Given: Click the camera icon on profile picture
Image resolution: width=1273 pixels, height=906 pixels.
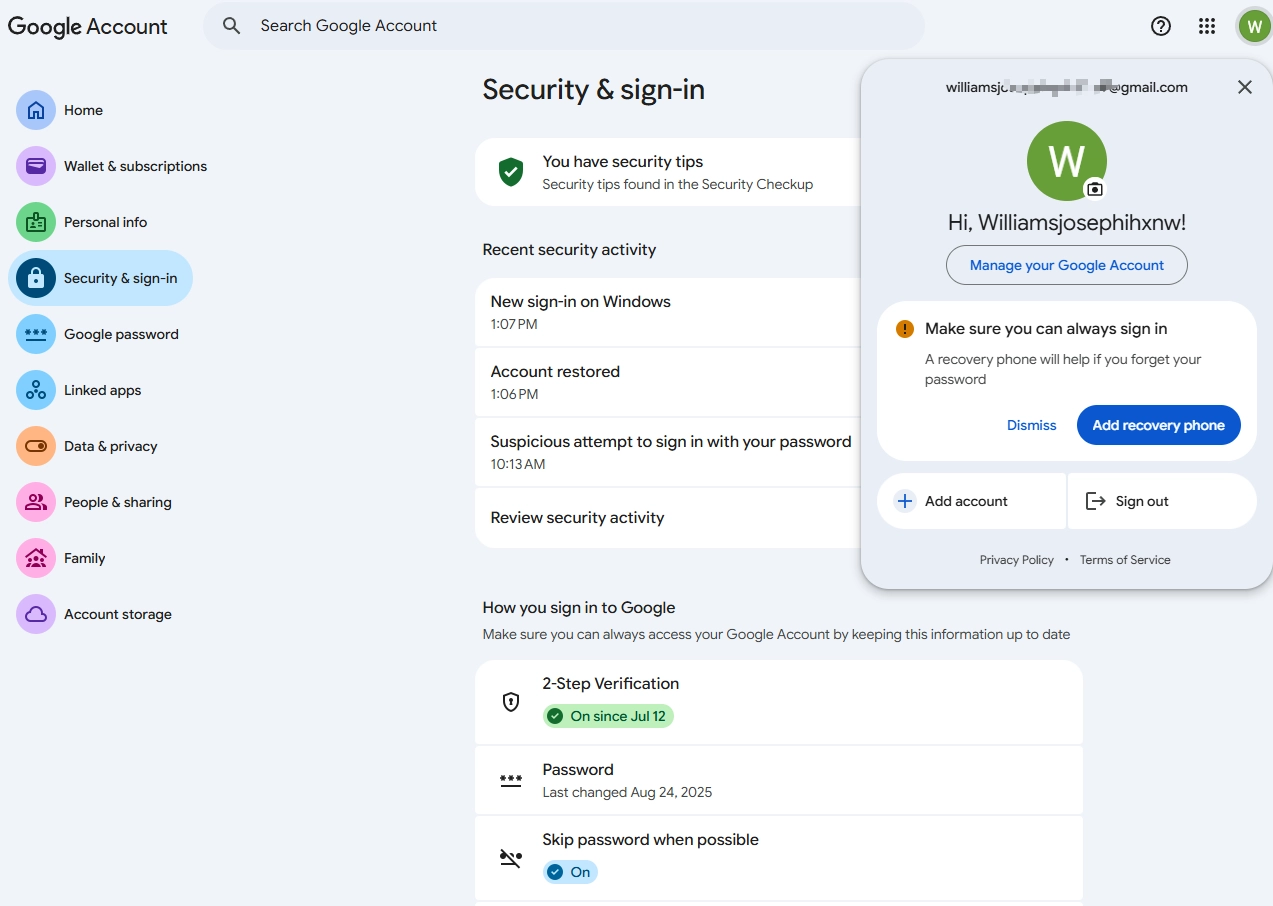Looking at the screenshot, I should tap(1095, 189).
